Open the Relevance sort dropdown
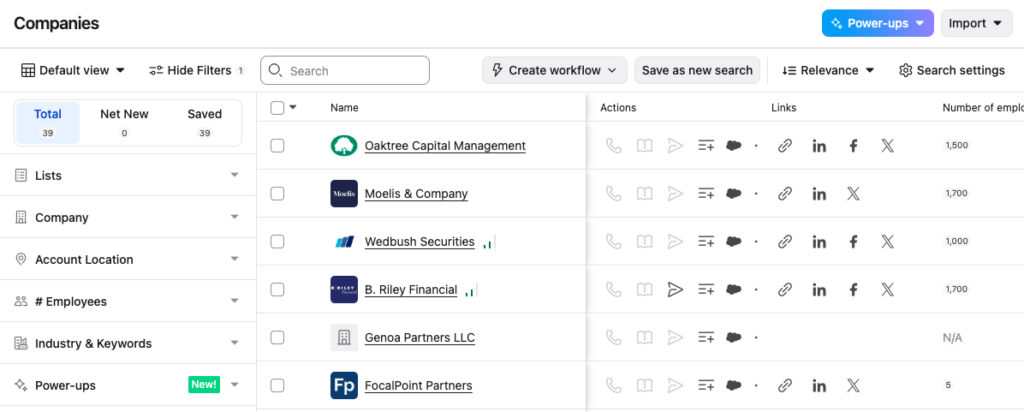 [828, 71]
